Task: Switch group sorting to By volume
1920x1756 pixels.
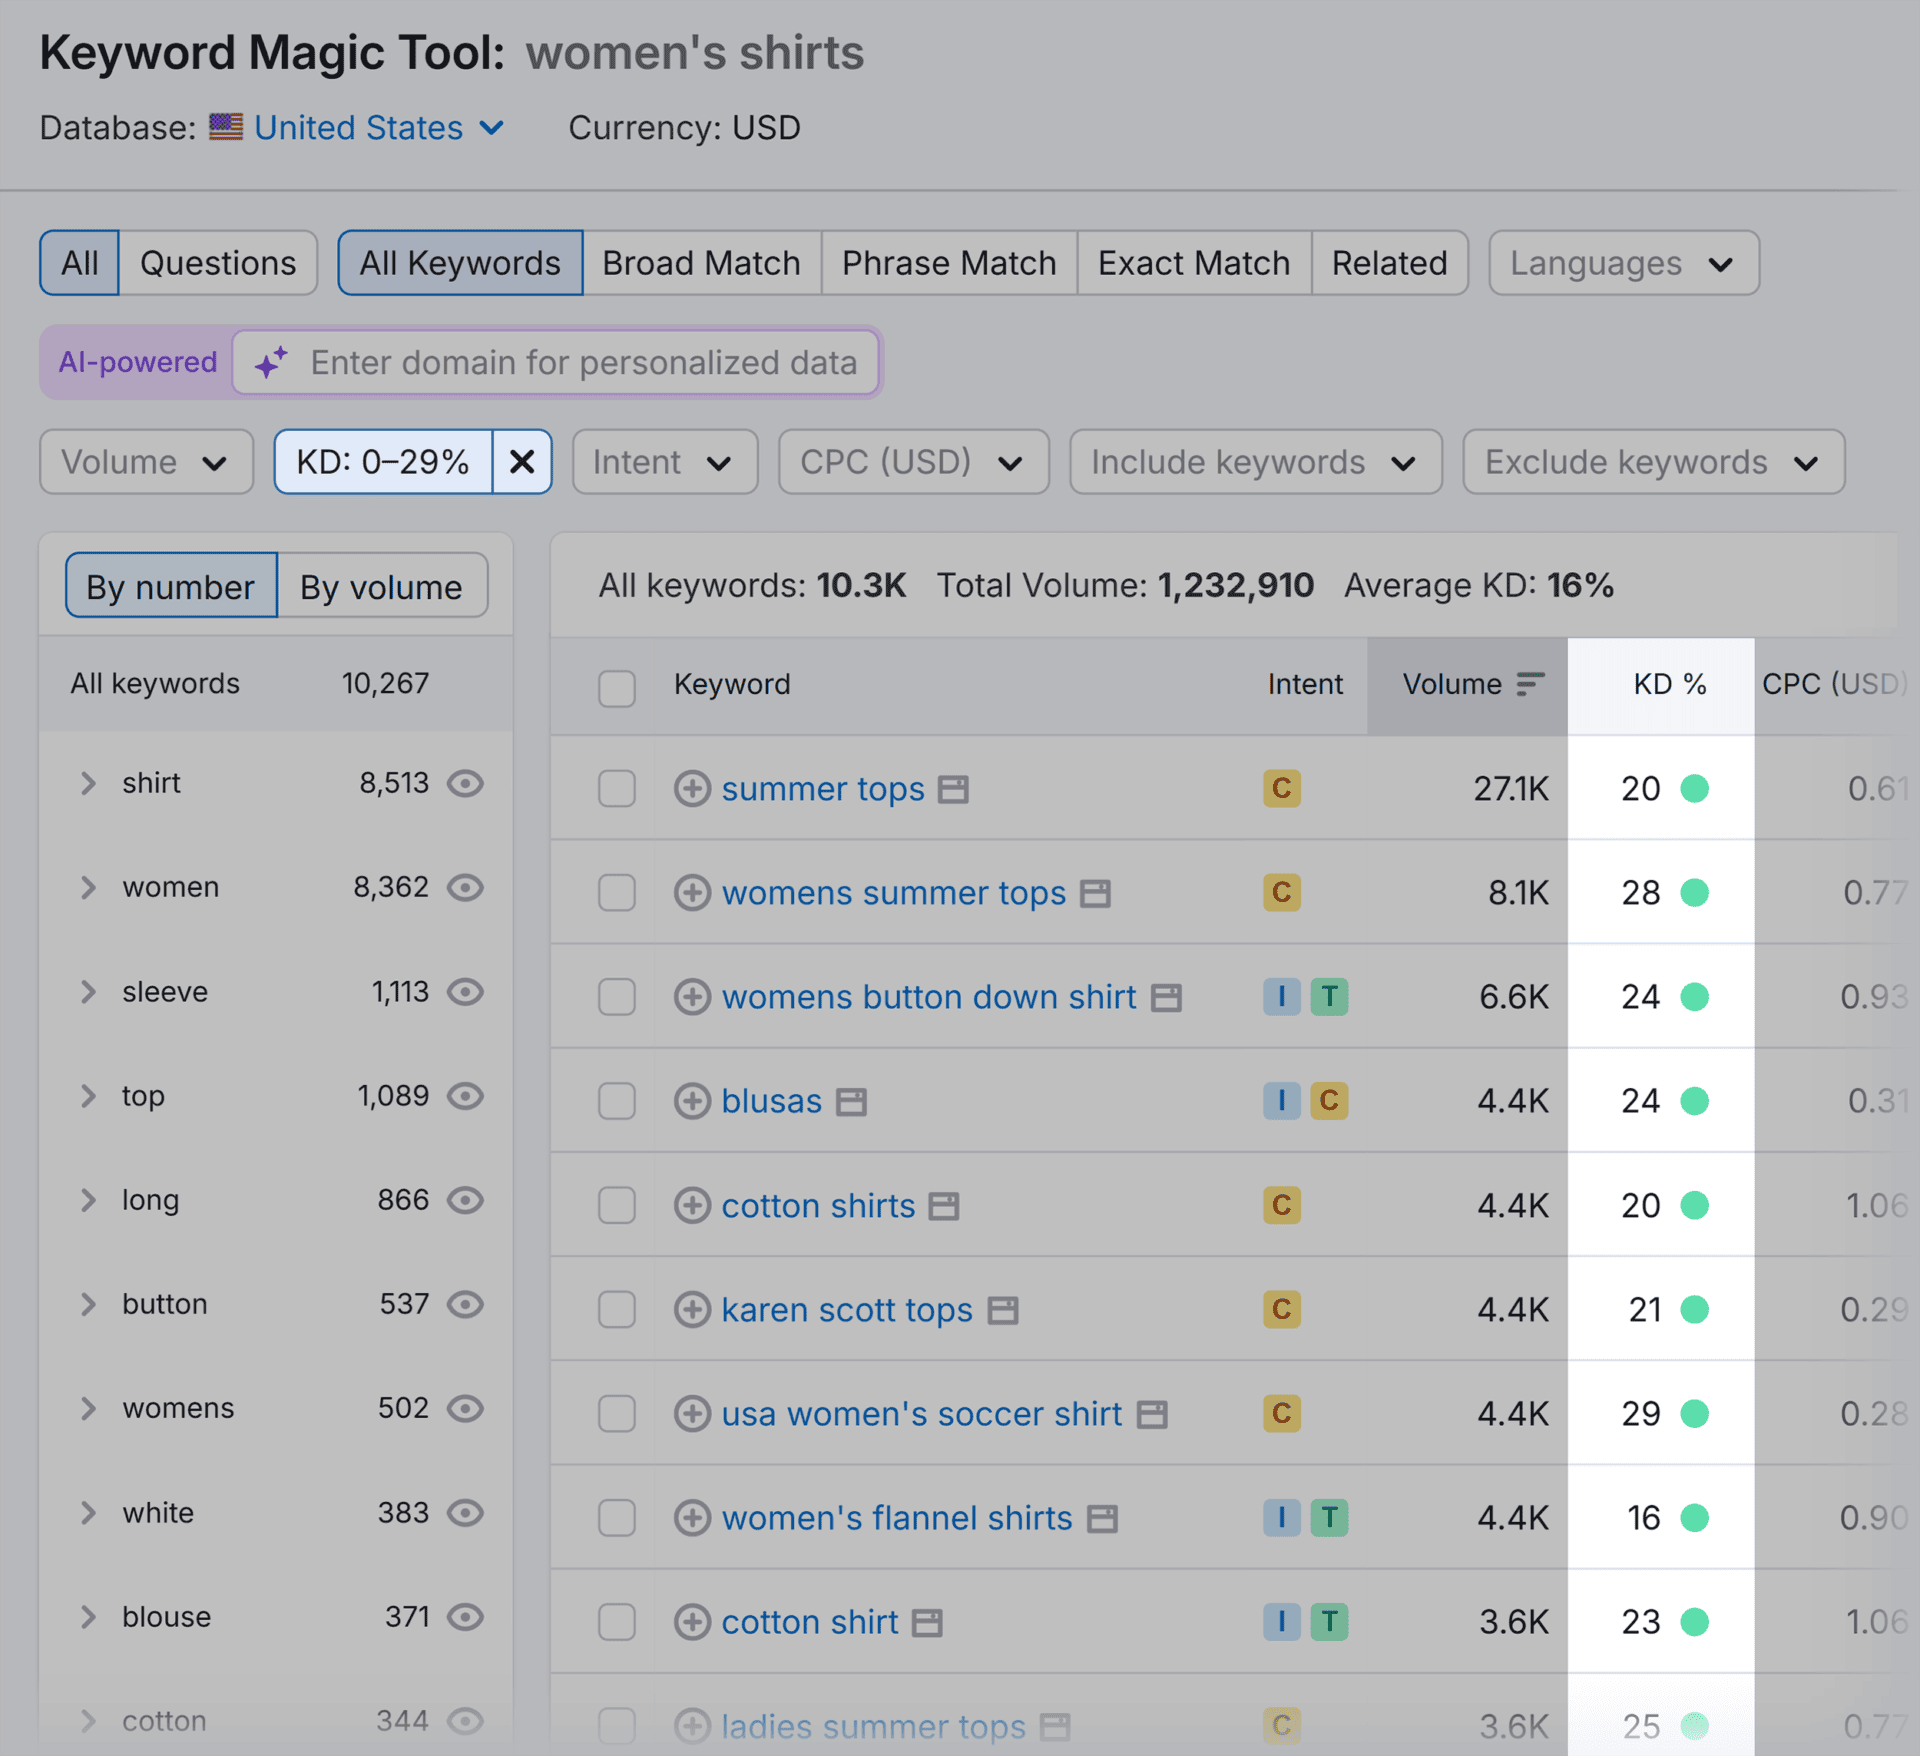Action: click(381, 587)
